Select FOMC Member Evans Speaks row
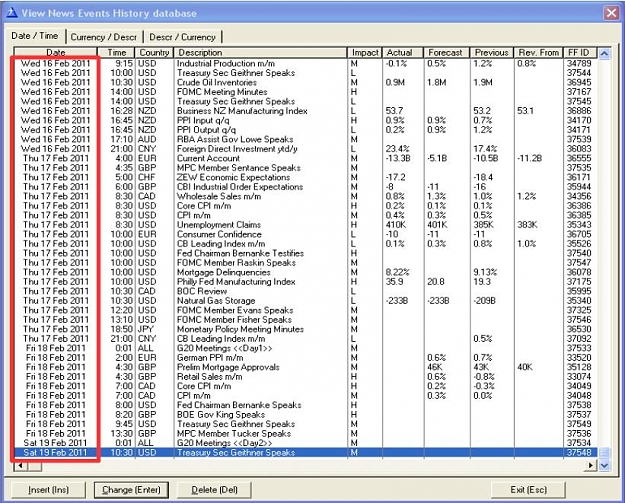625x503 pixels. [305, 310]
